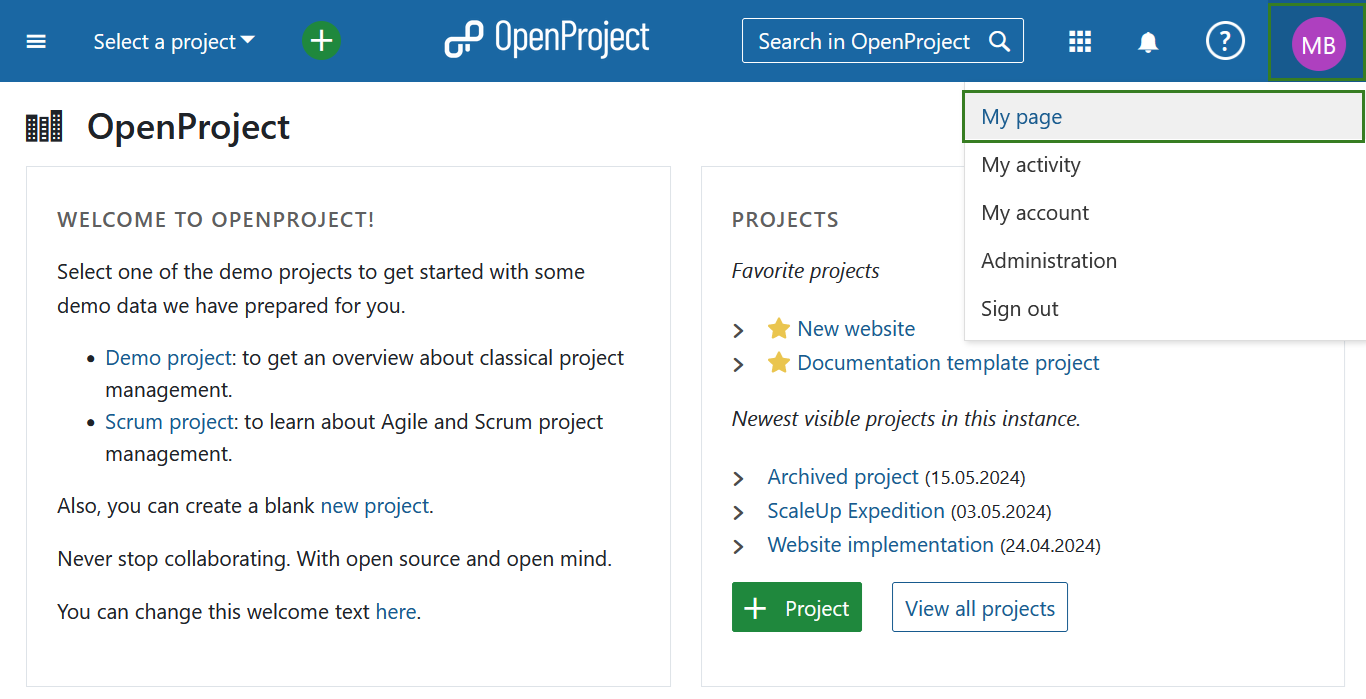This screenshot has width=1366, height=699.
Task: Expand the Archived project entry
Action: tap(739, 479)
